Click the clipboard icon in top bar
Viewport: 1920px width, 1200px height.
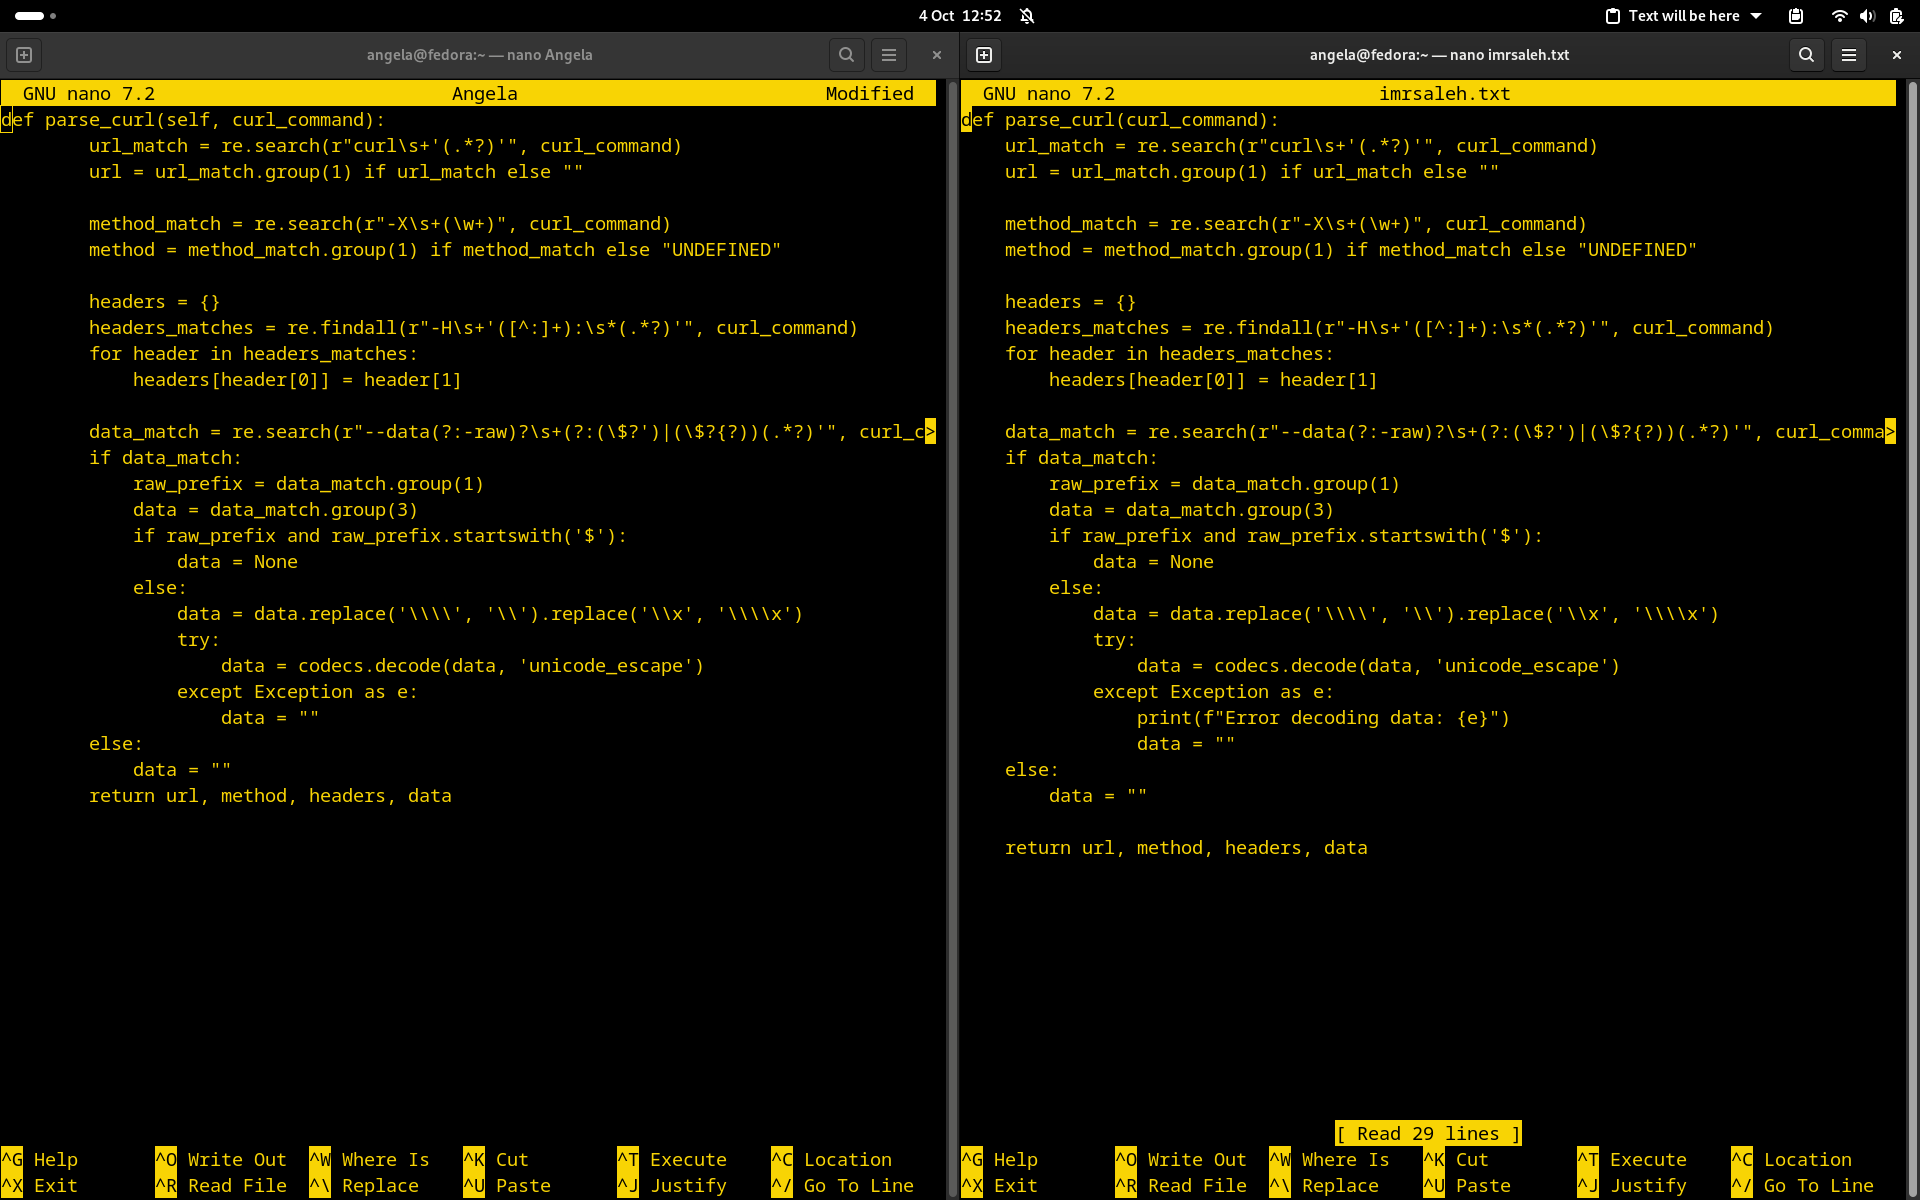[1796, 16]
